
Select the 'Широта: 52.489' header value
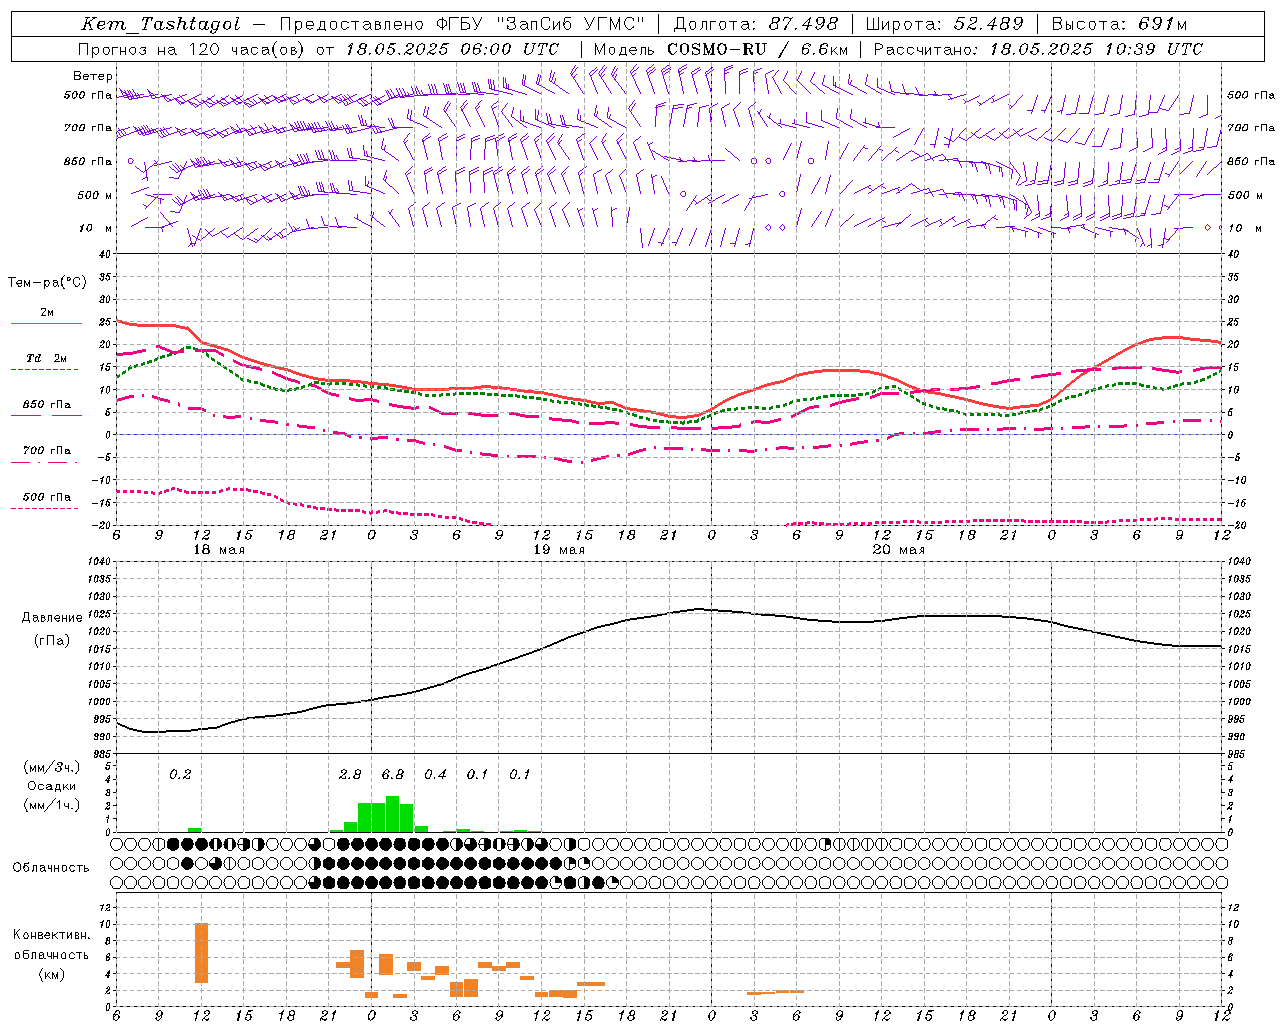point(945,24)
